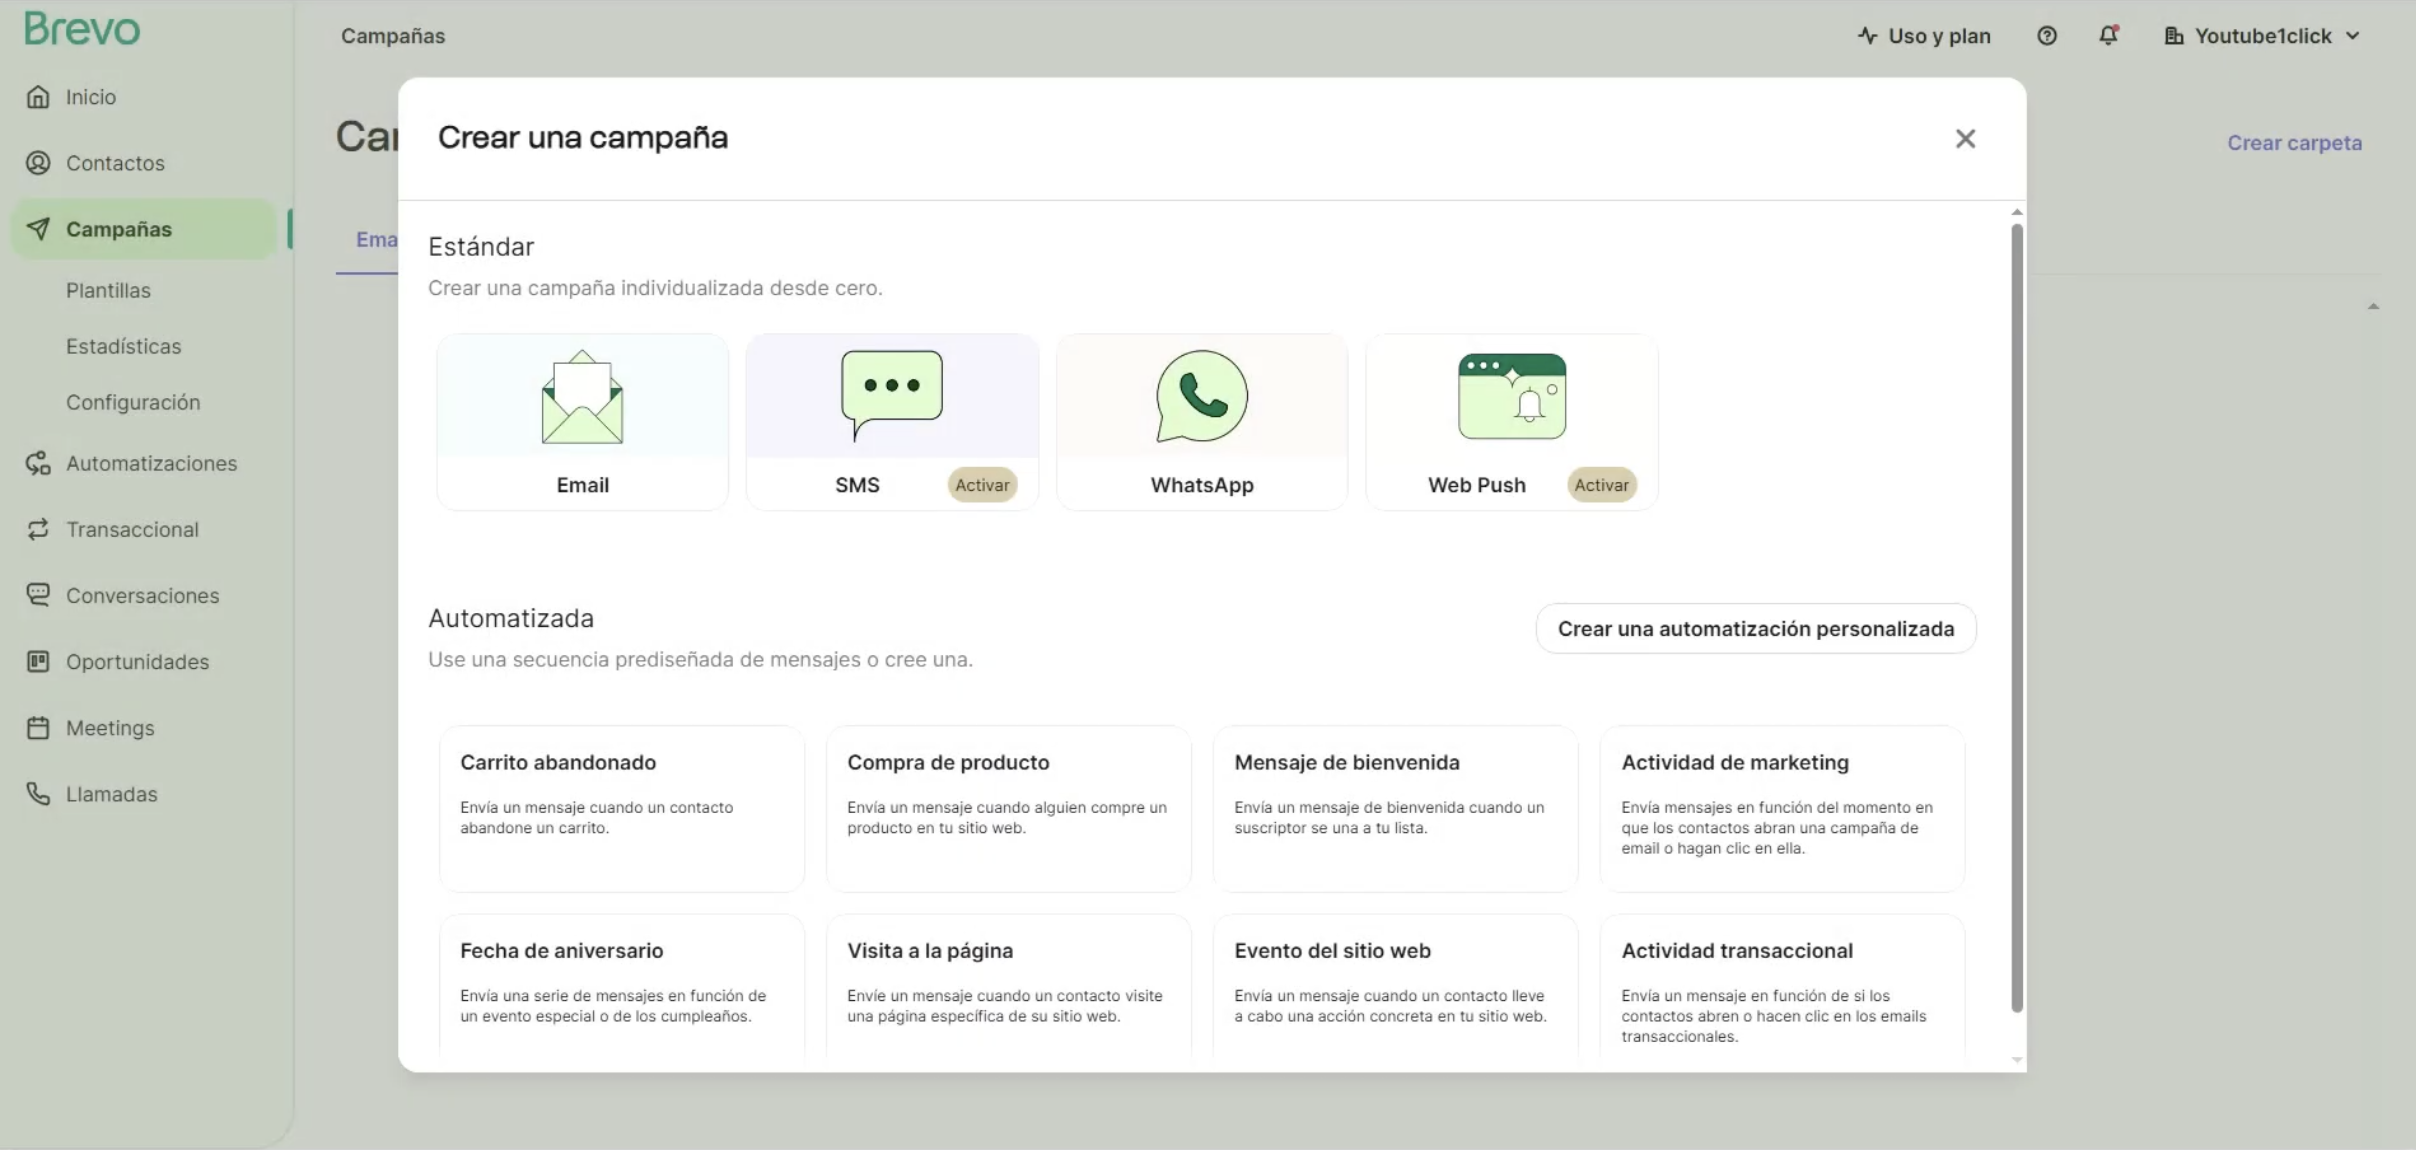Select the Transaccional icon
2416x1150 pixels.
[38, 529]
